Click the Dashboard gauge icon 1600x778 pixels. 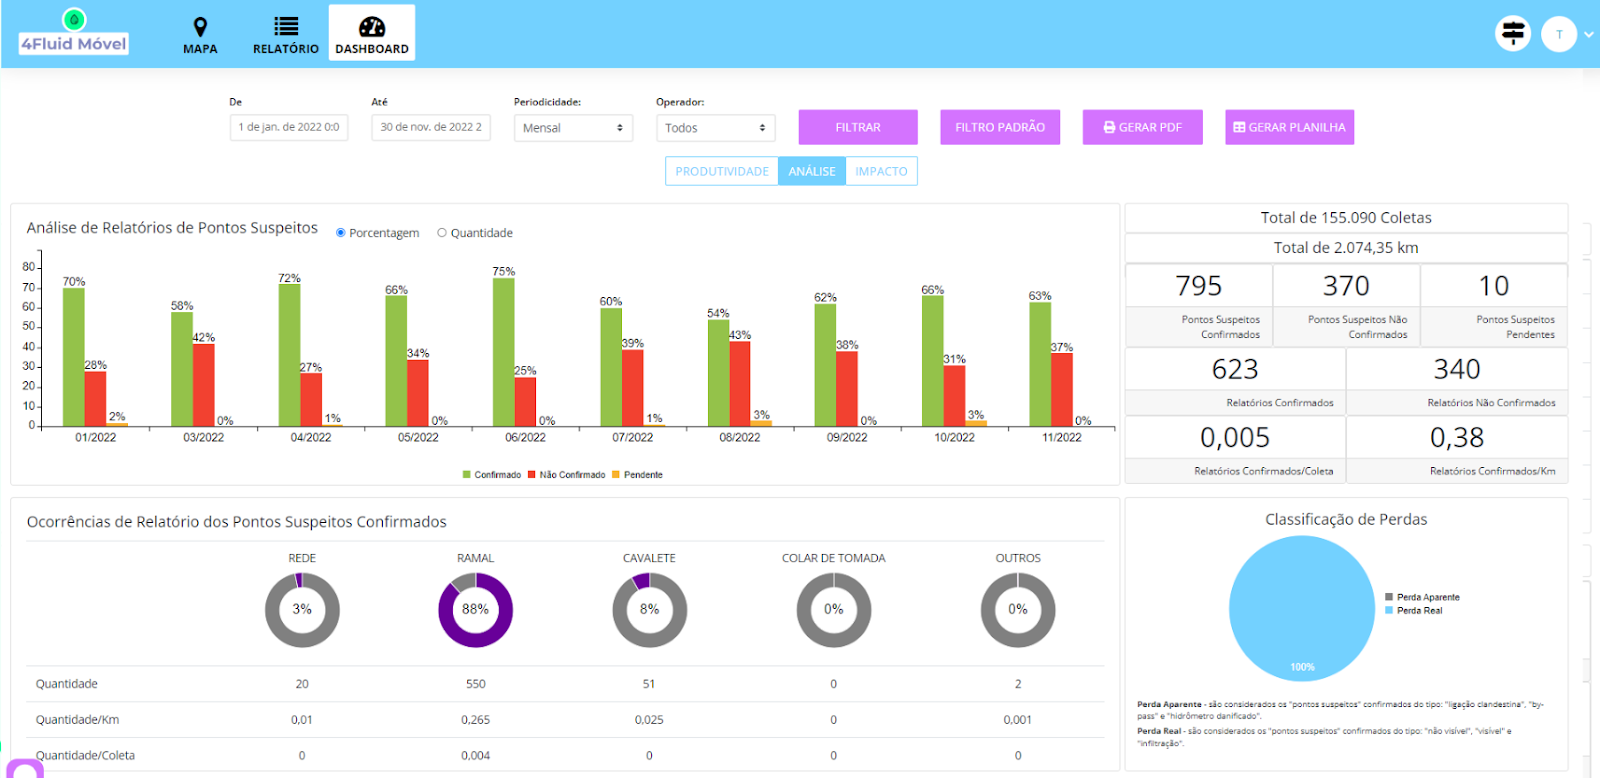pos(372,27)
